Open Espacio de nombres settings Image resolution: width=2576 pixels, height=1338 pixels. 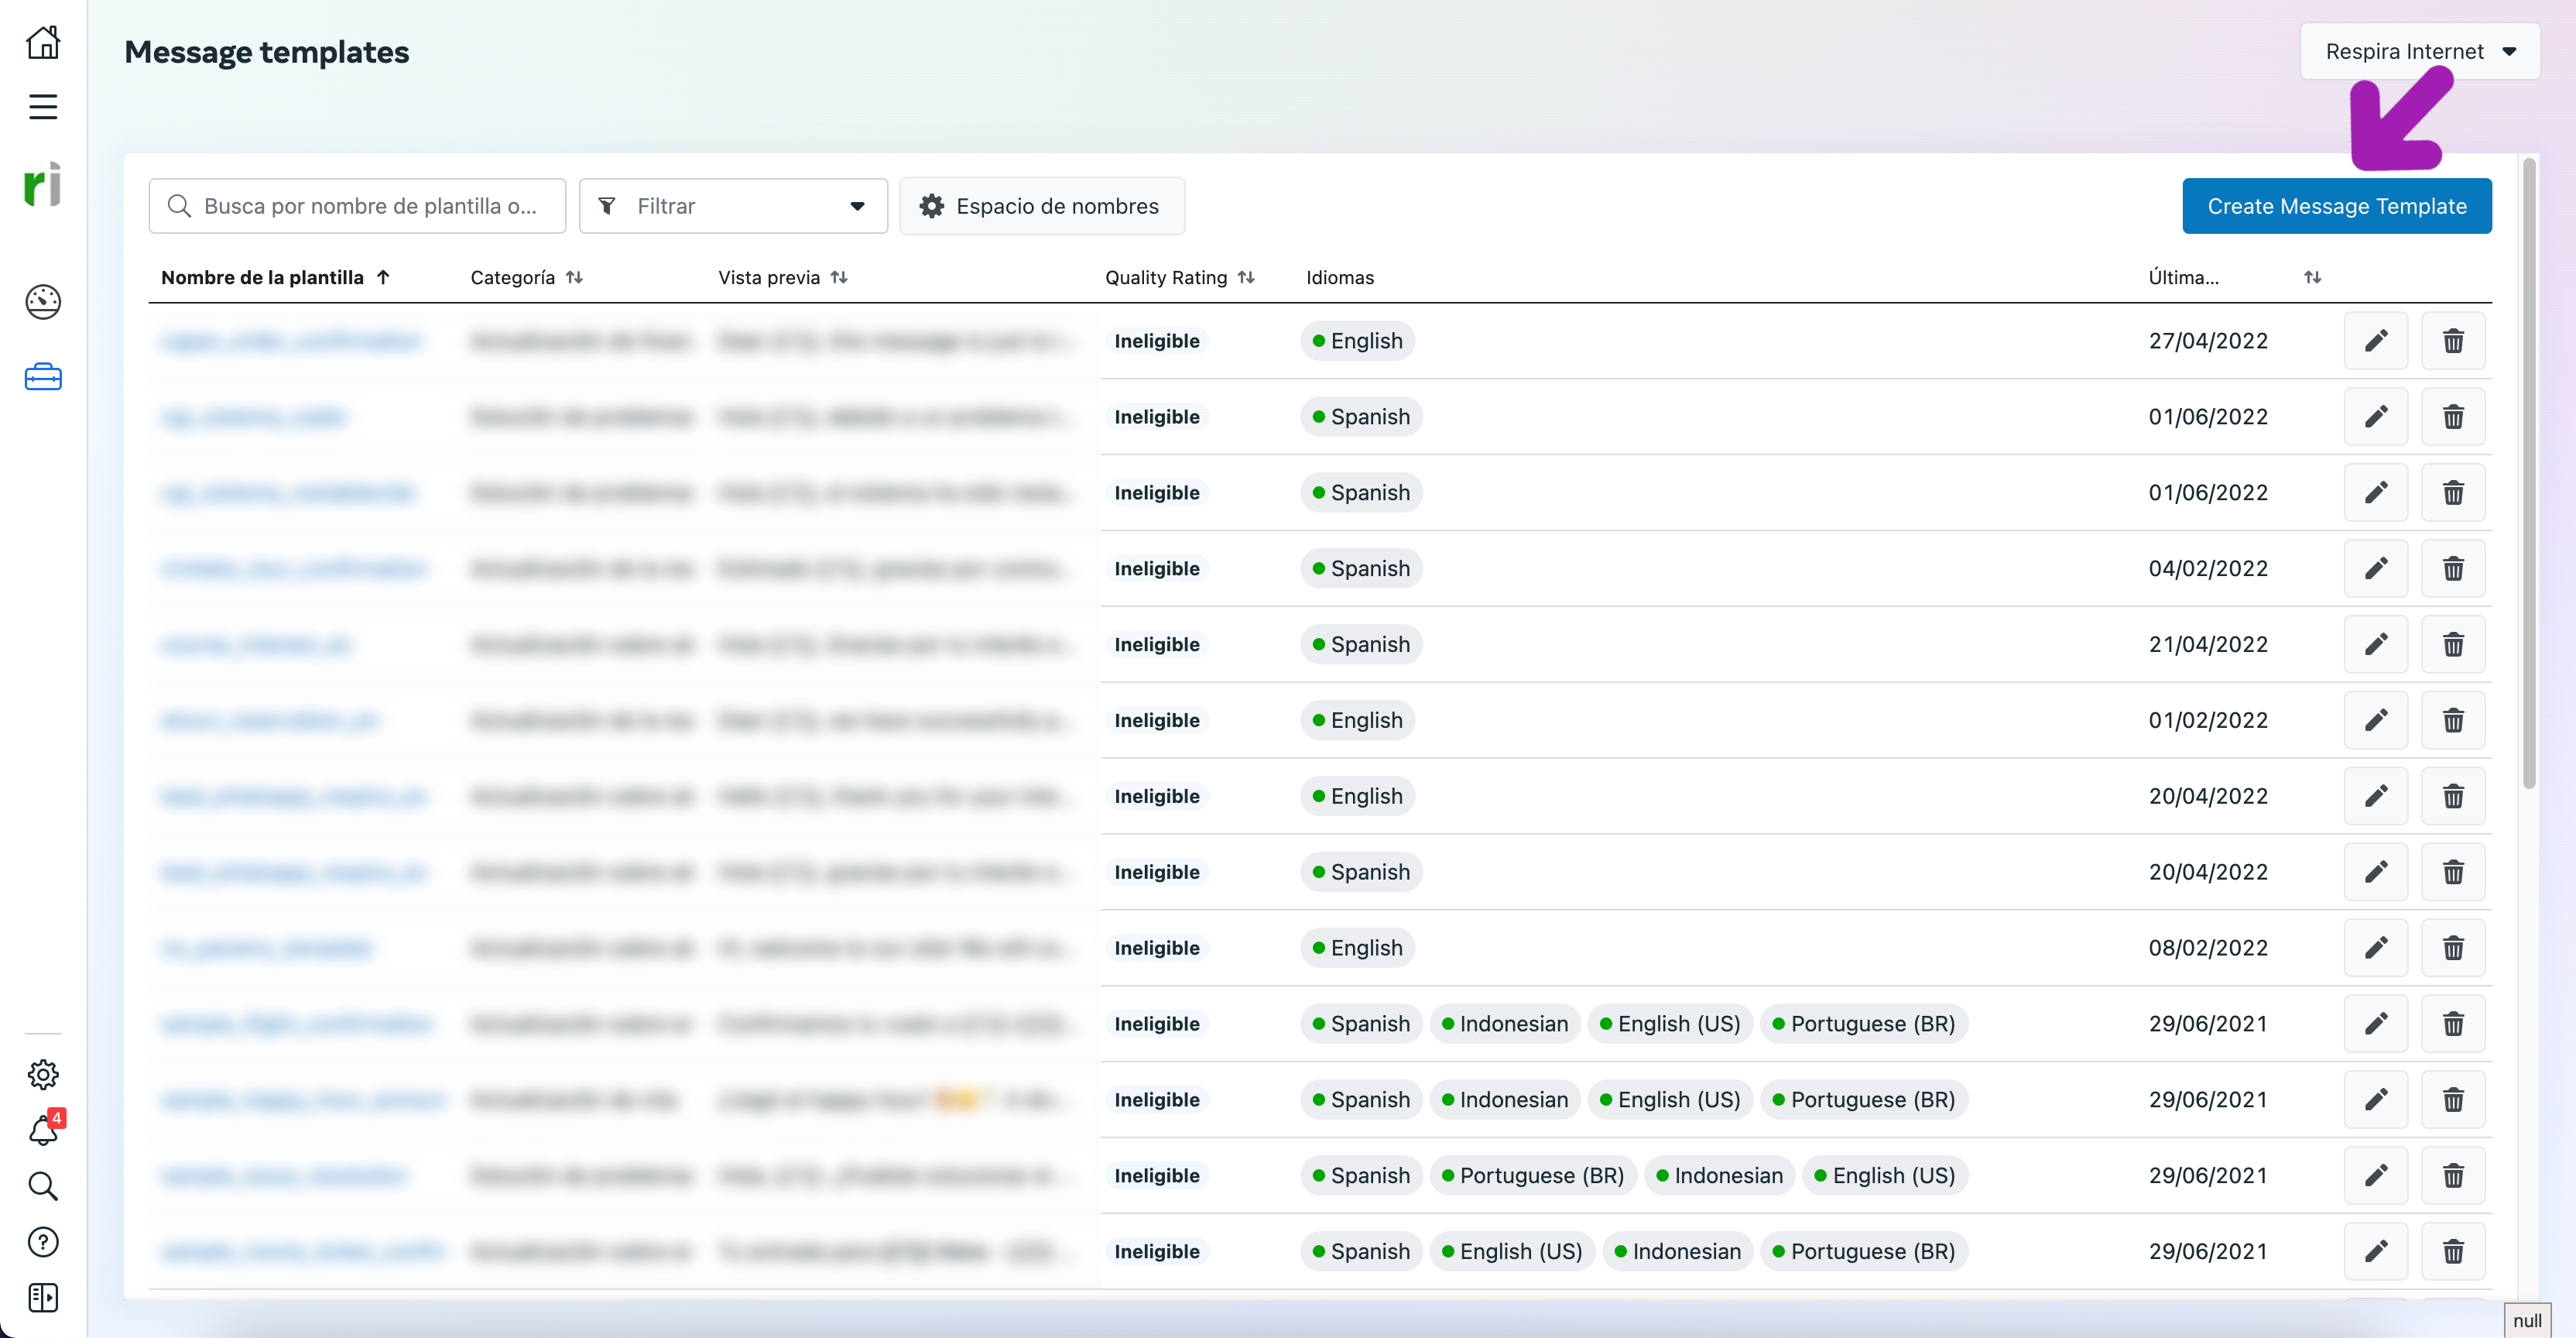(1042, 206)
